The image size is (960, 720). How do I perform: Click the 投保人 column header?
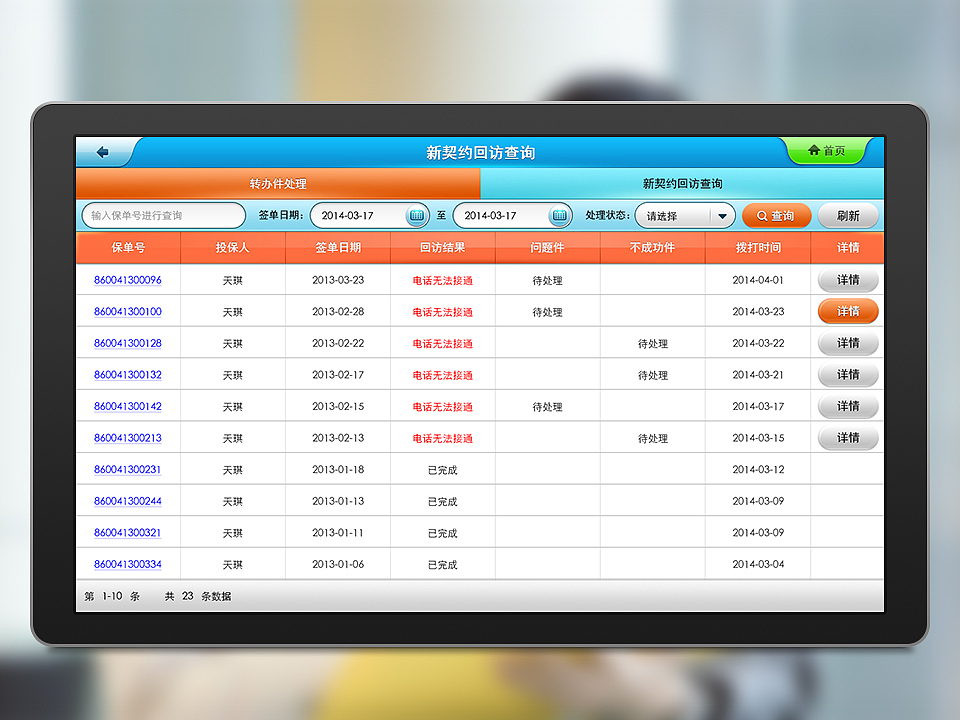point(233,248)
